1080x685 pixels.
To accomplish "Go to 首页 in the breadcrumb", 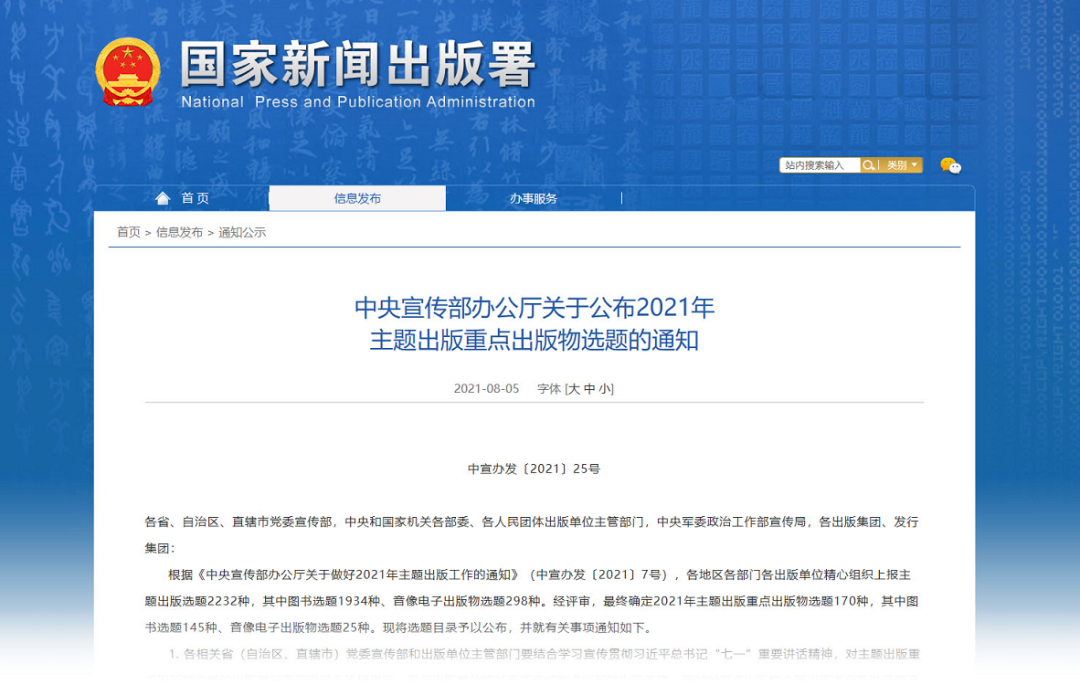I will [x=128, y=232].
